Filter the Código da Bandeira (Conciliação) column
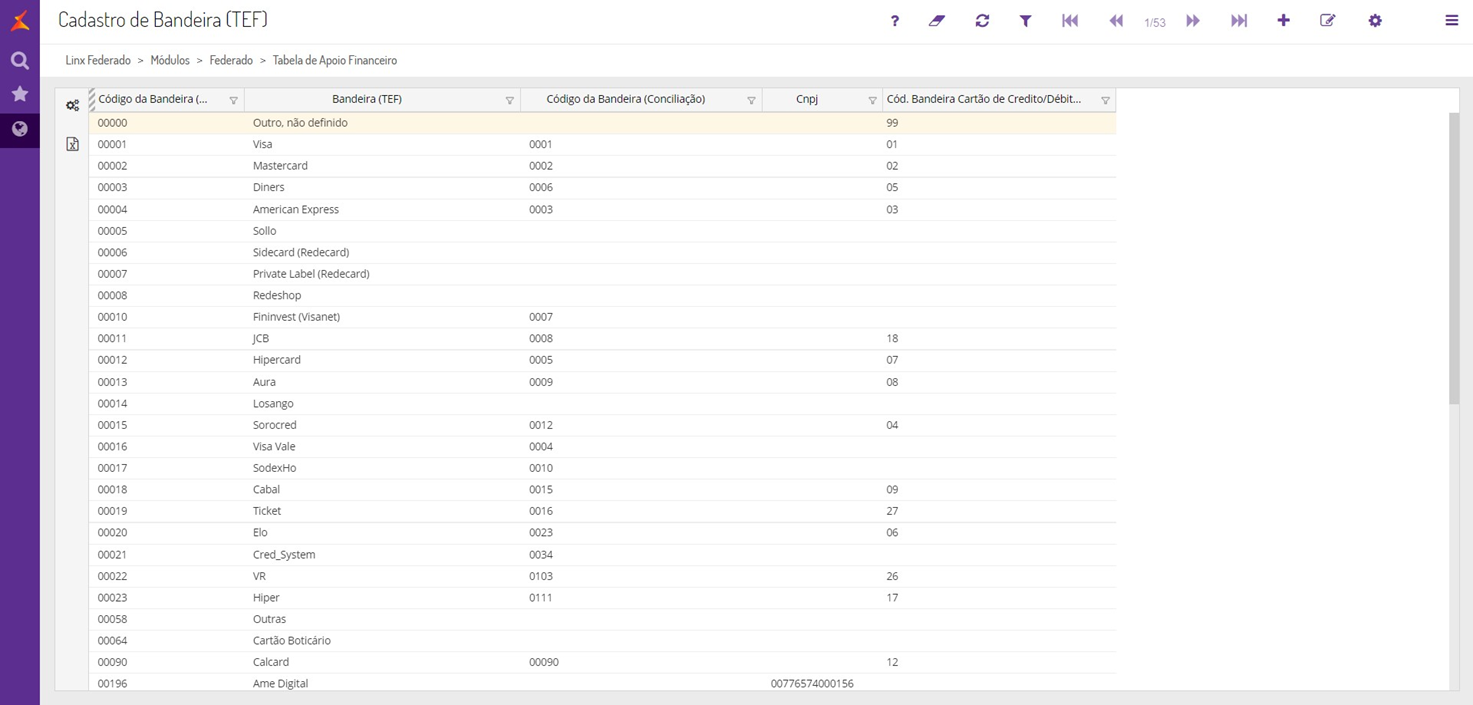 (751, 100)
